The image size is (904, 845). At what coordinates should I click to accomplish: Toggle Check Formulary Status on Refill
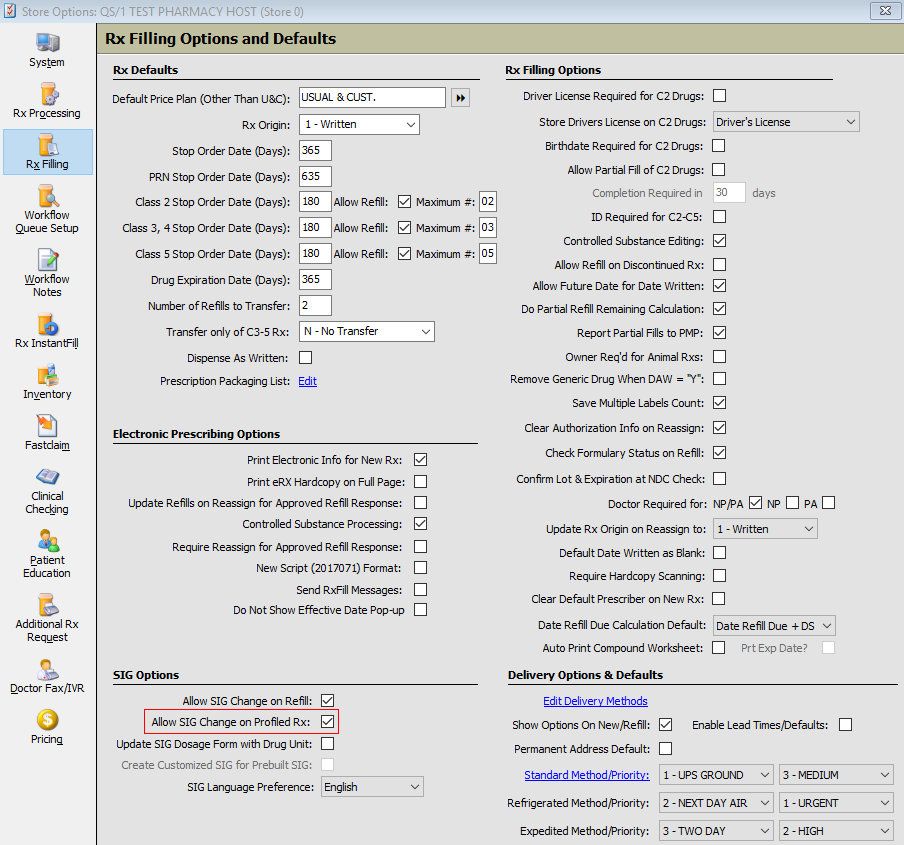point(720,452)
